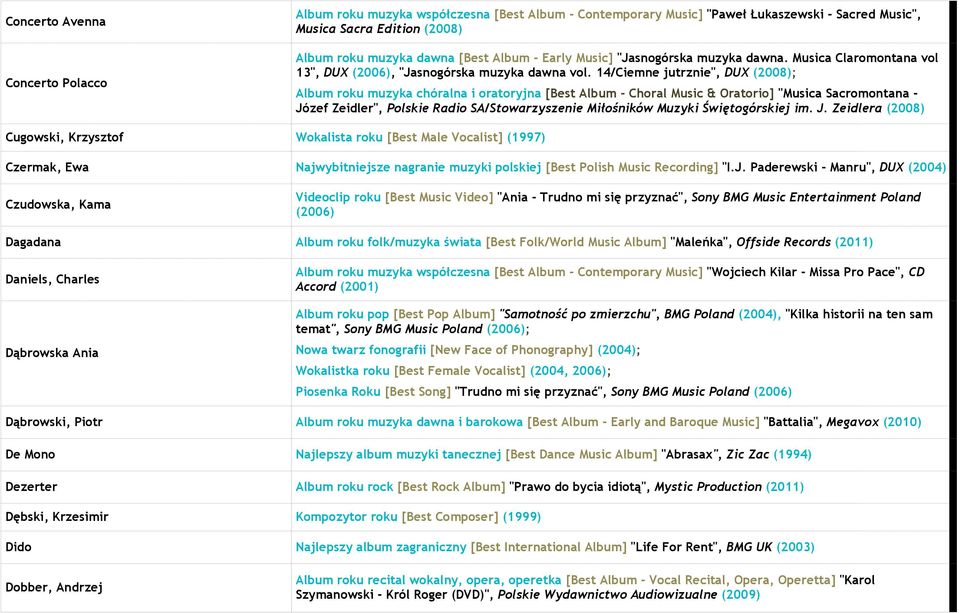The image size is (959, 613).
Task: Select Concerto Polacco in the name column
Action: [x=56, y=83]
